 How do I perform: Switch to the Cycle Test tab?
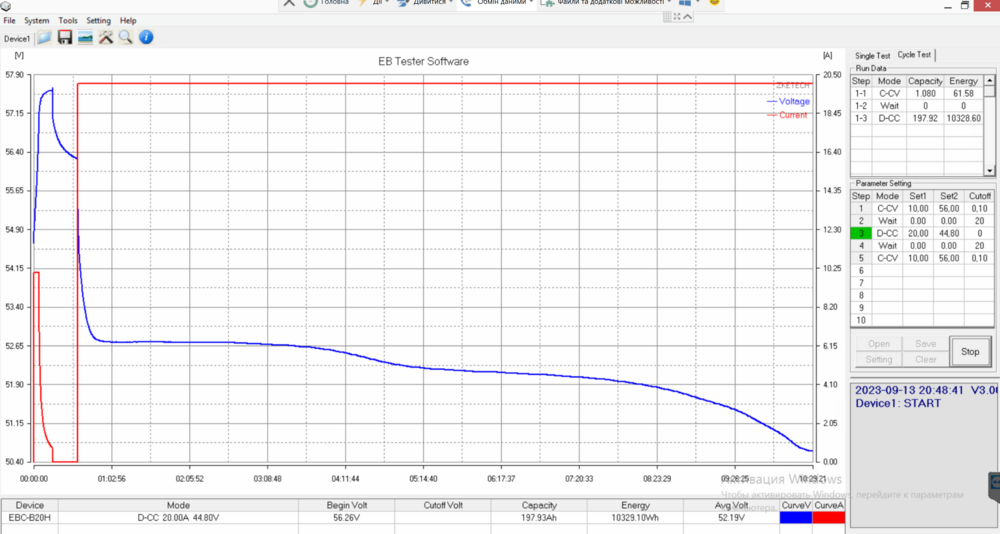pyautogui.click(x=915, y=55)
